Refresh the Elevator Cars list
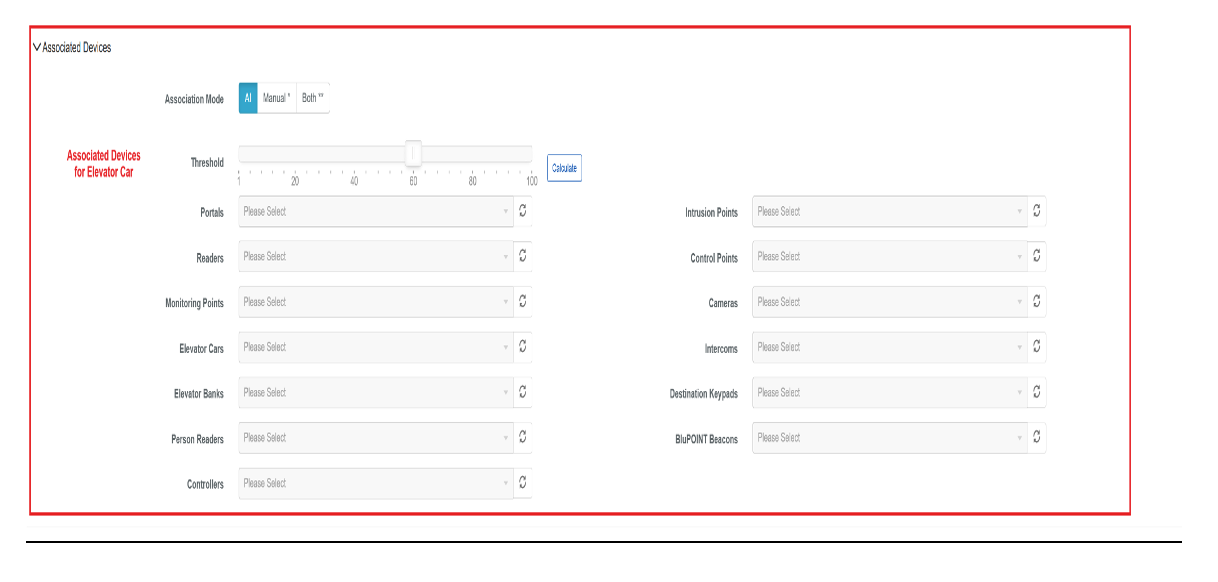1218x582 pixels. coord(523,347)
